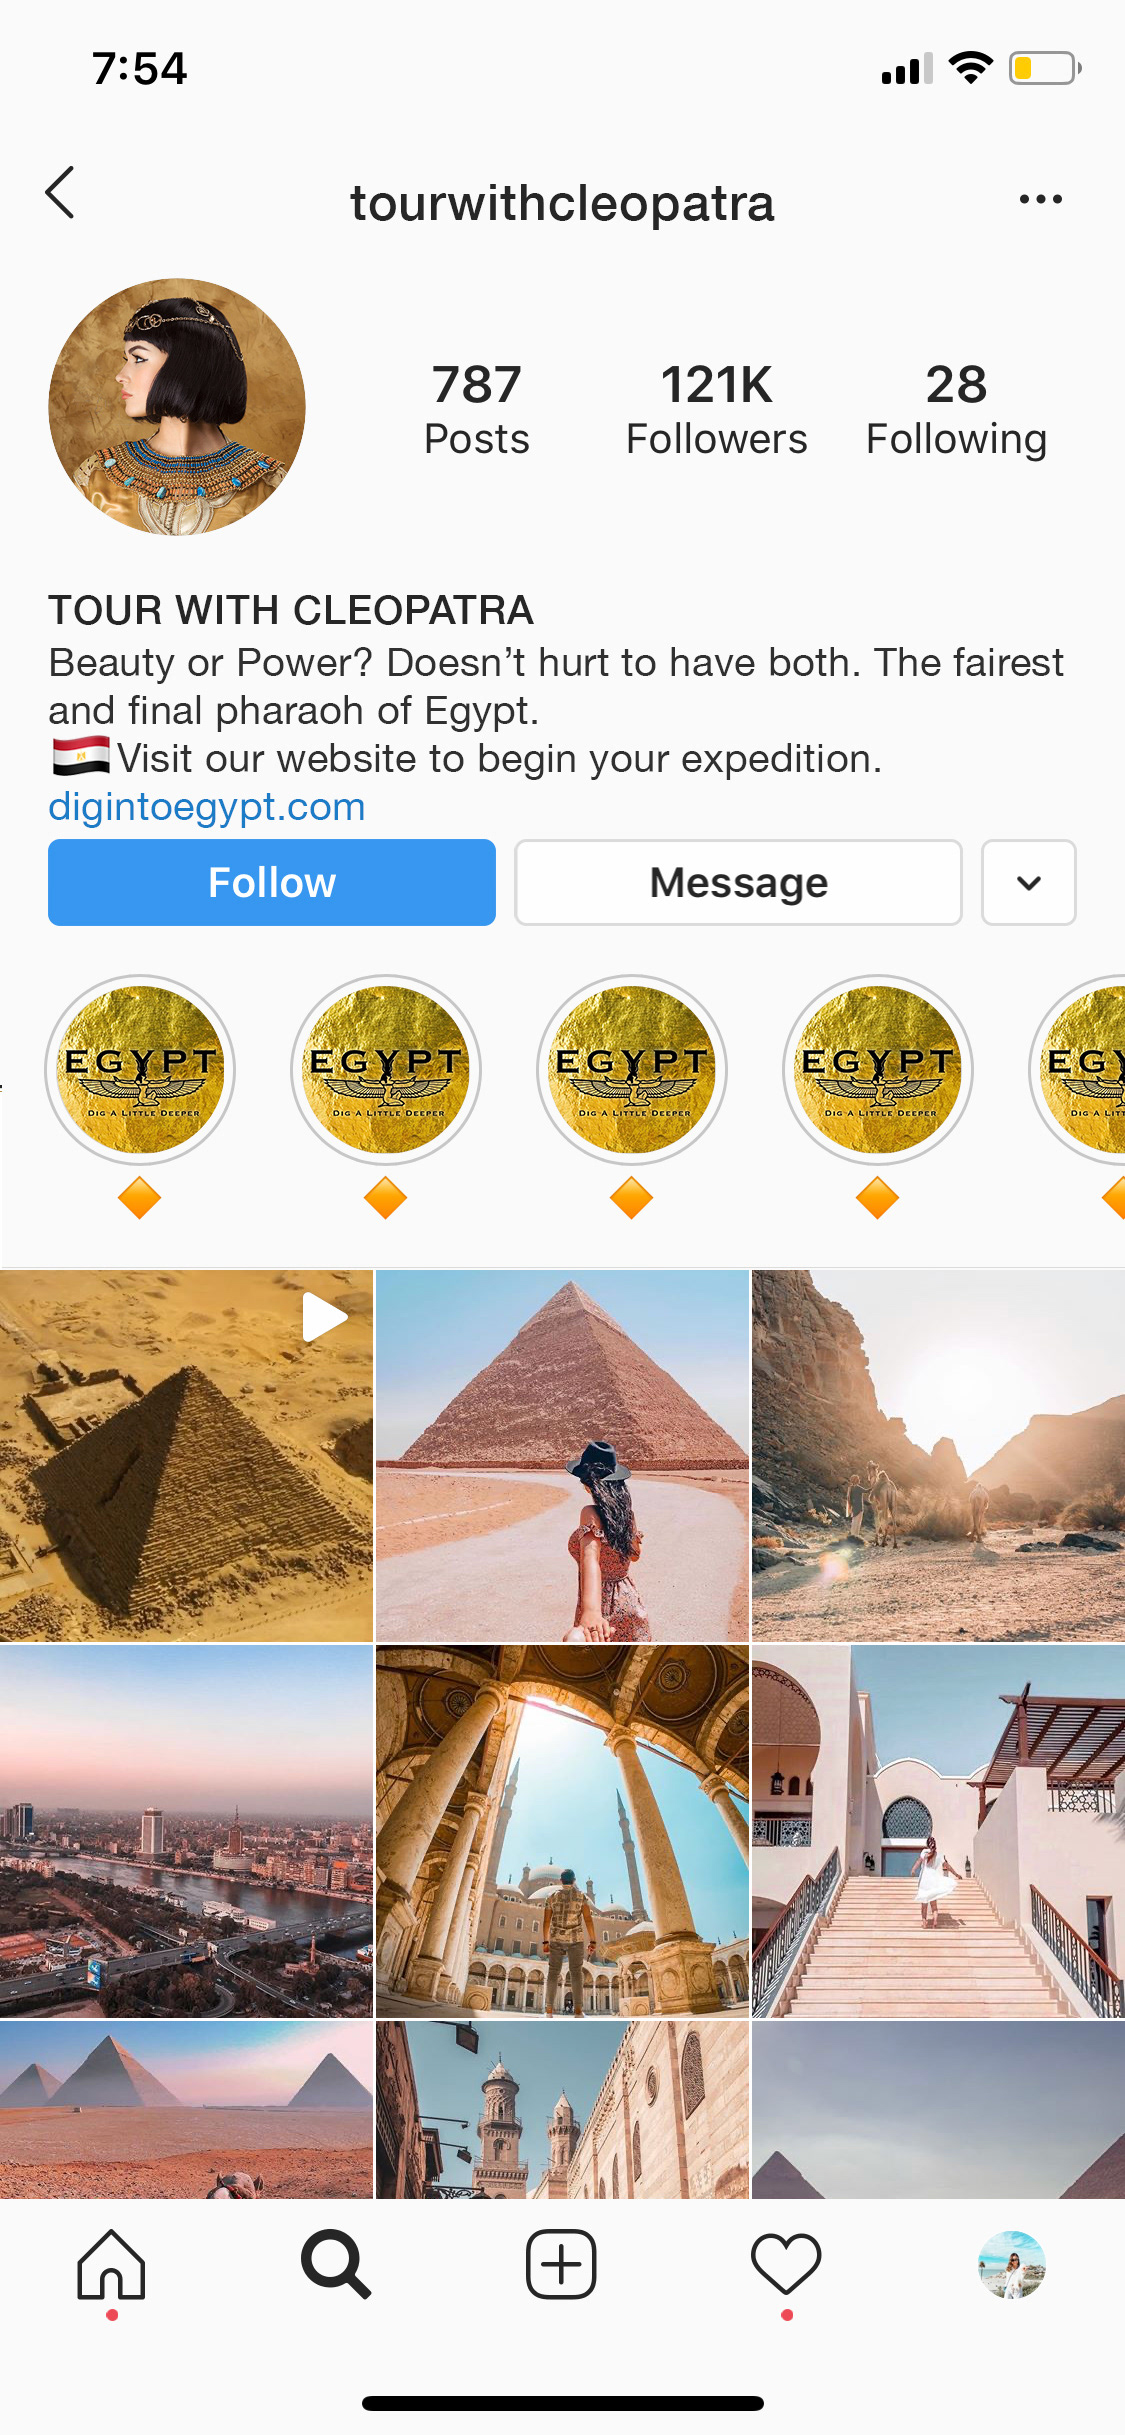Expand suggested accounts dropdown arrow
The height and width of the screenshot is (2436, 1125).
(x=1028, y=883)
